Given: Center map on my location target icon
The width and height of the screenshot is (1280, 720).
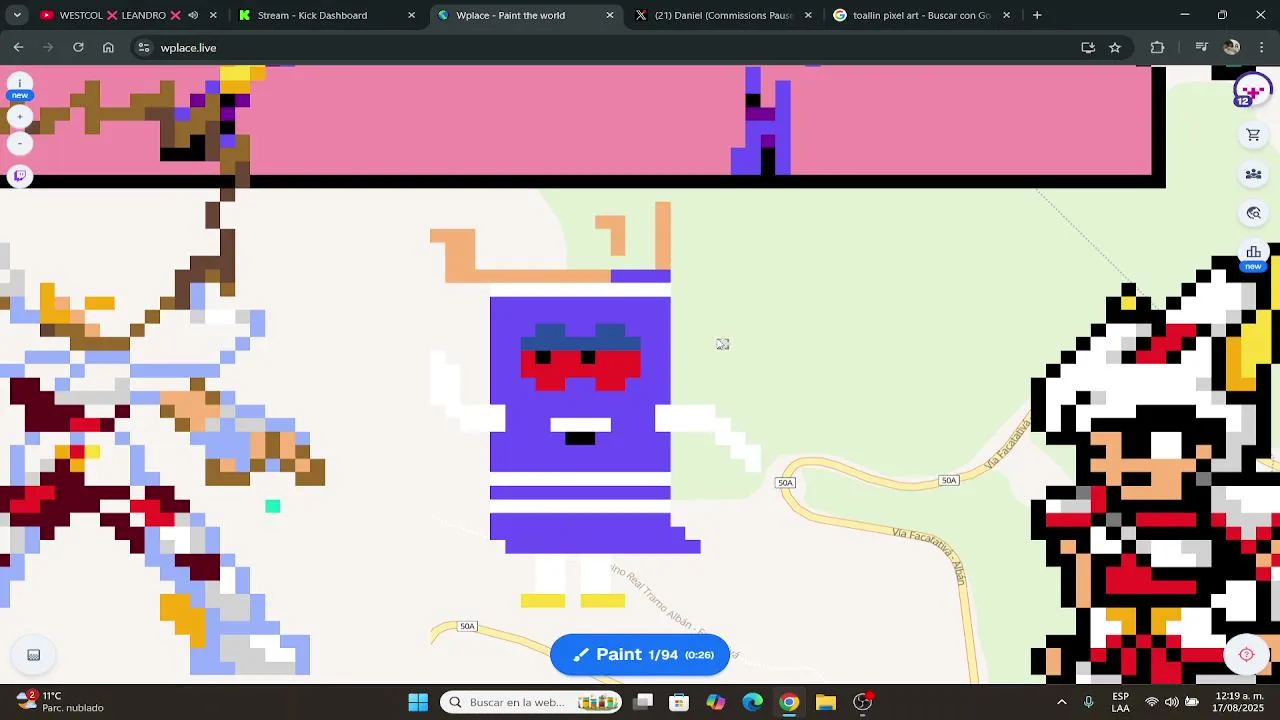Looking at the screenshot, I should coord(1246,655).
